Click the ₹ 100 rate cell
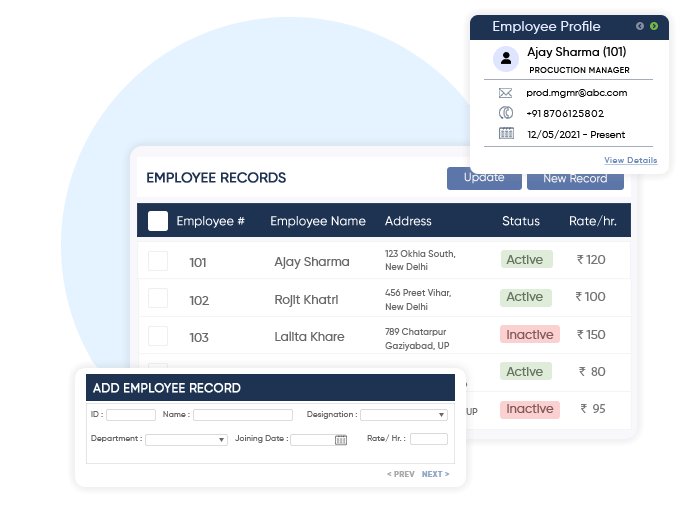 591,297
